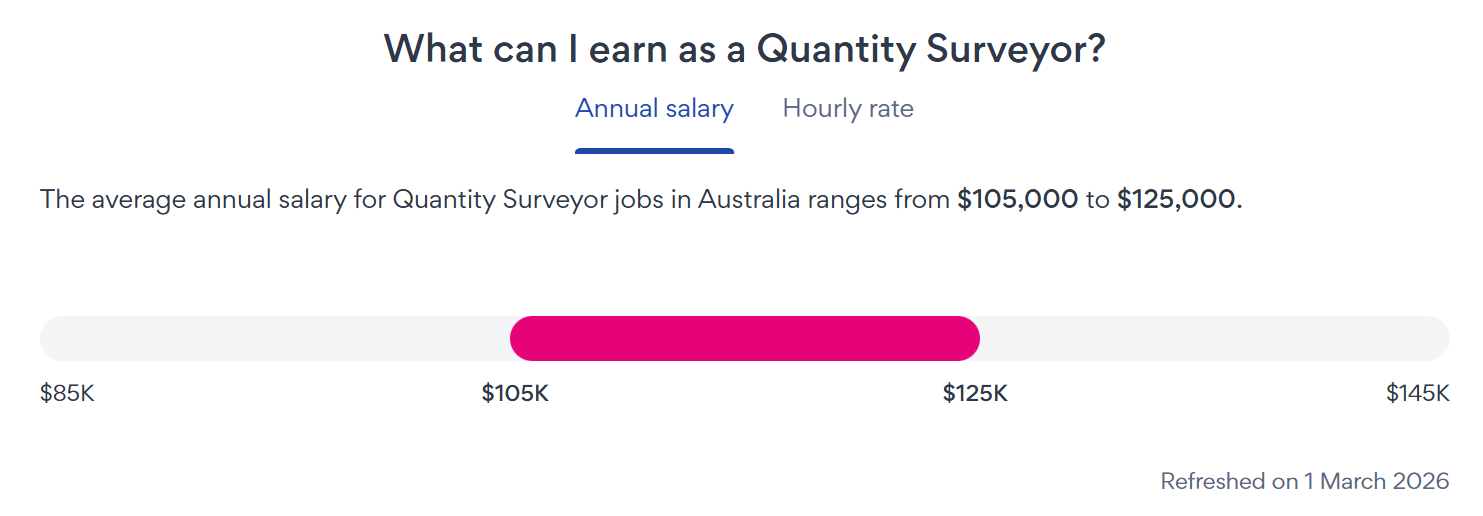Click the $125K label under the bar
This screenshot has height=516, width=1483.
(x=975, y=393)
